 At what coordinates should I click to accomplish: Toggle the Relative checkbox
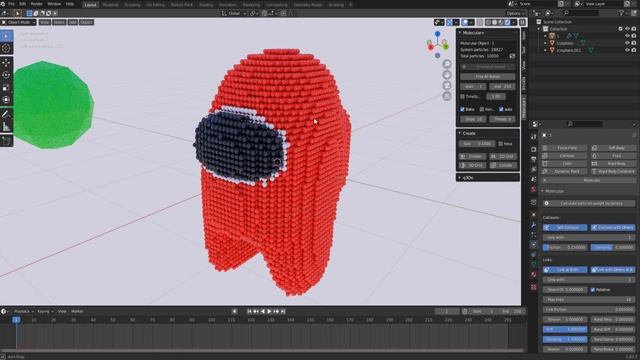593,290
